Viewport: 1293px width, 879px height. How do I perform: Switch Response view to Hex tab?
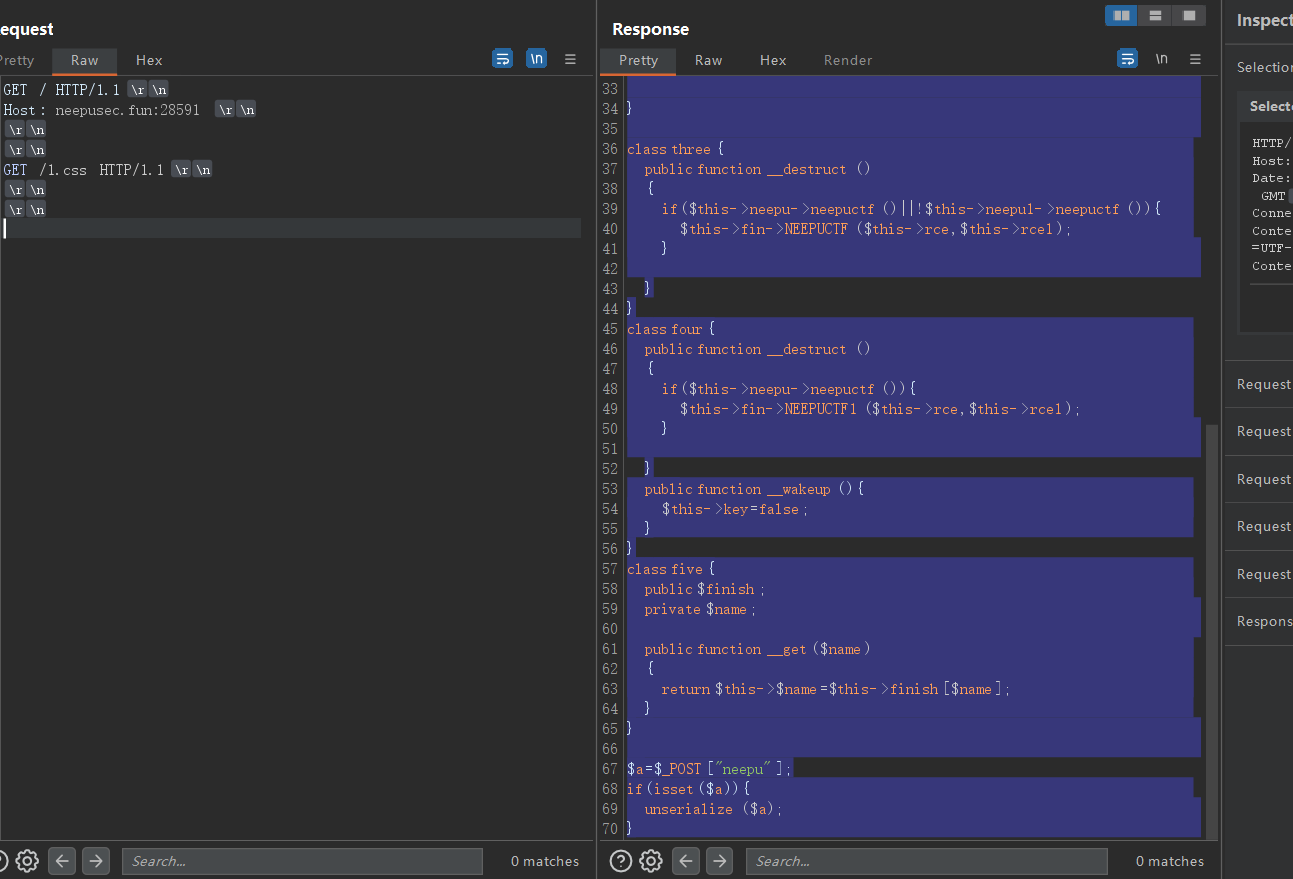click(773, 60)
